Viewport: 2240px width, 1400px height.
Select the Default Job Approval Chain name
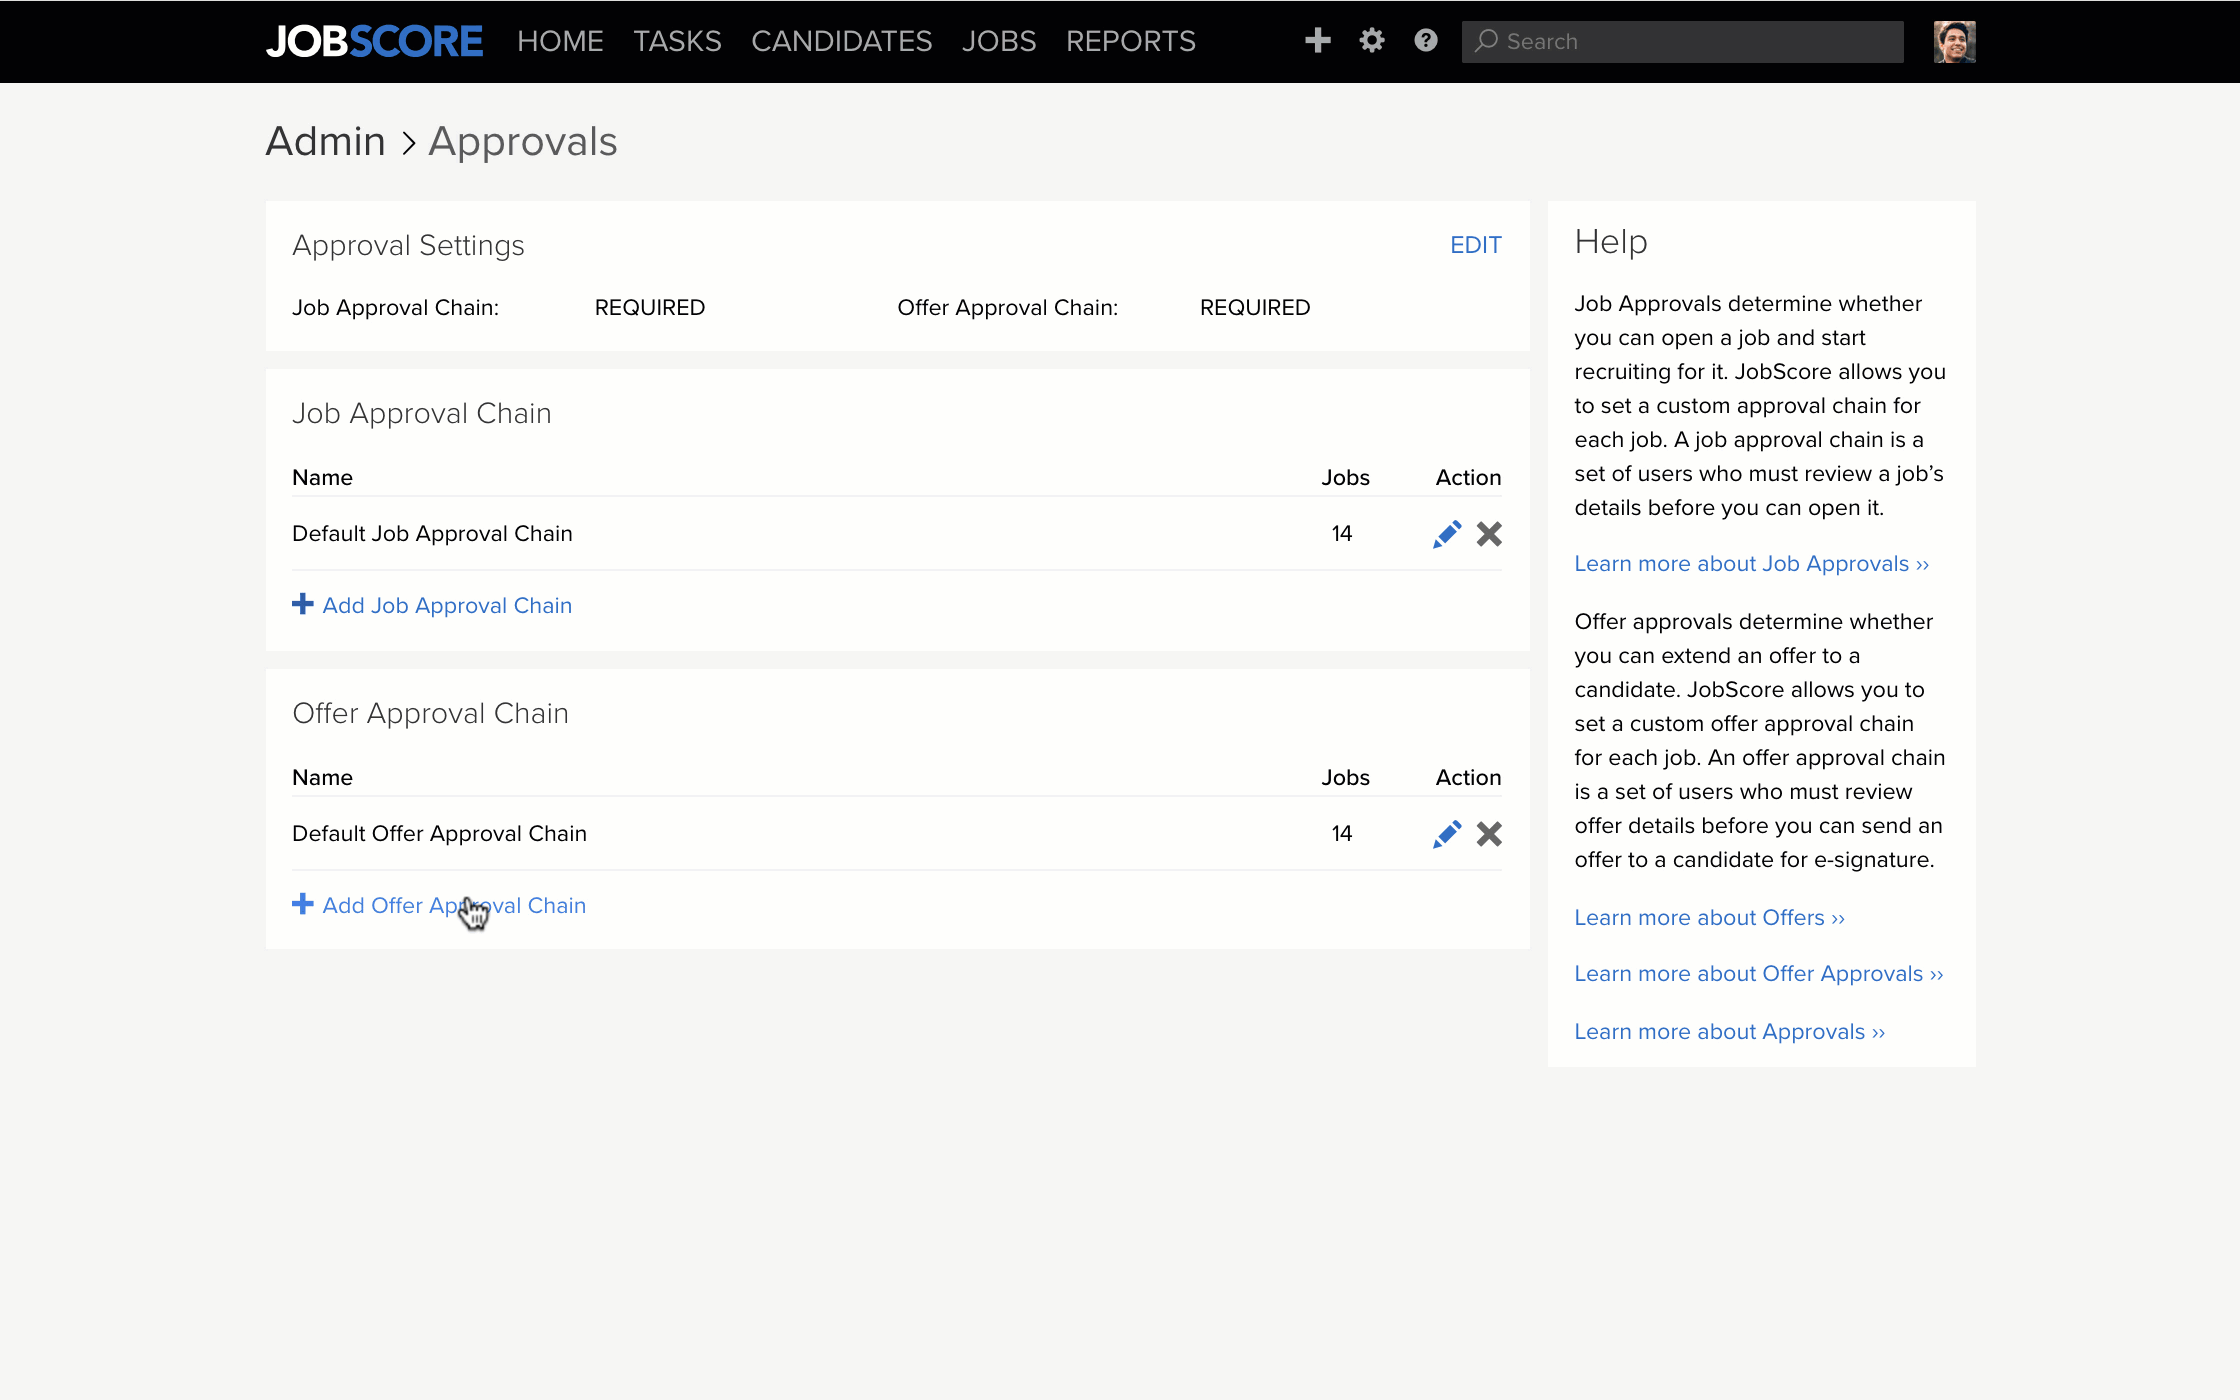click(432, 534)
